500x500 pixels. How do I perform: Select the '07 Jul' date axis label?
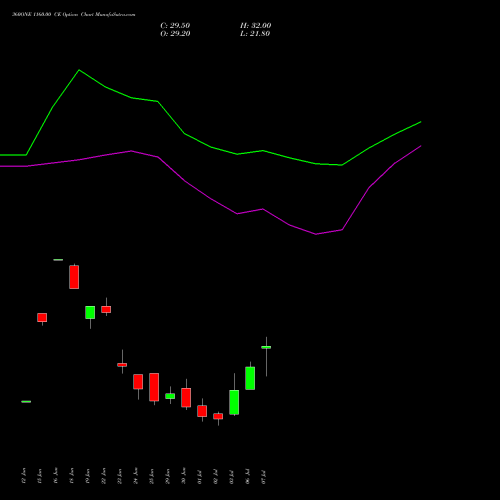263,477
